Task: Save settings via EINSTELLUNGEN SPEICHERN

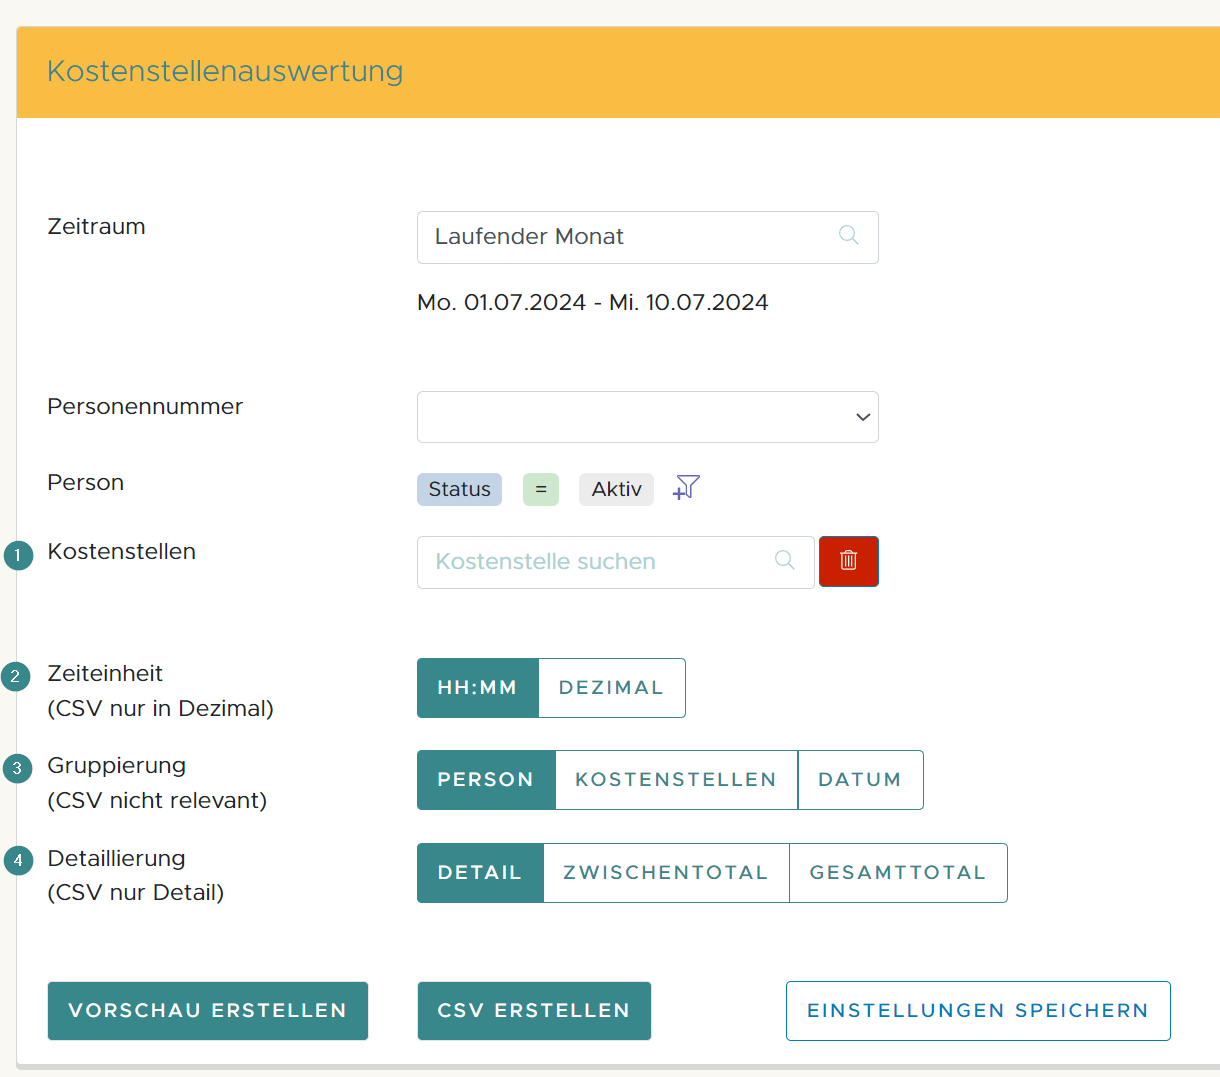Action: (977, 1010)
